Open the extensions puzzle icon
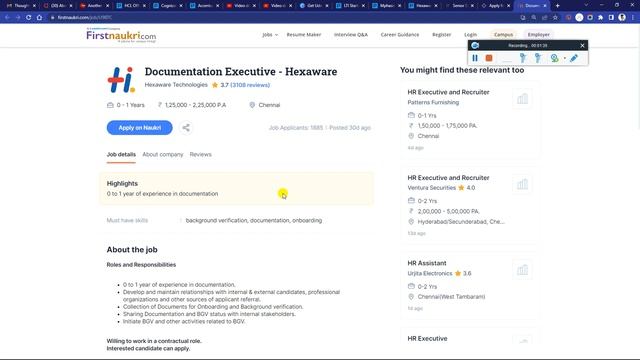640x360 pixels. (x=600, y=18)
